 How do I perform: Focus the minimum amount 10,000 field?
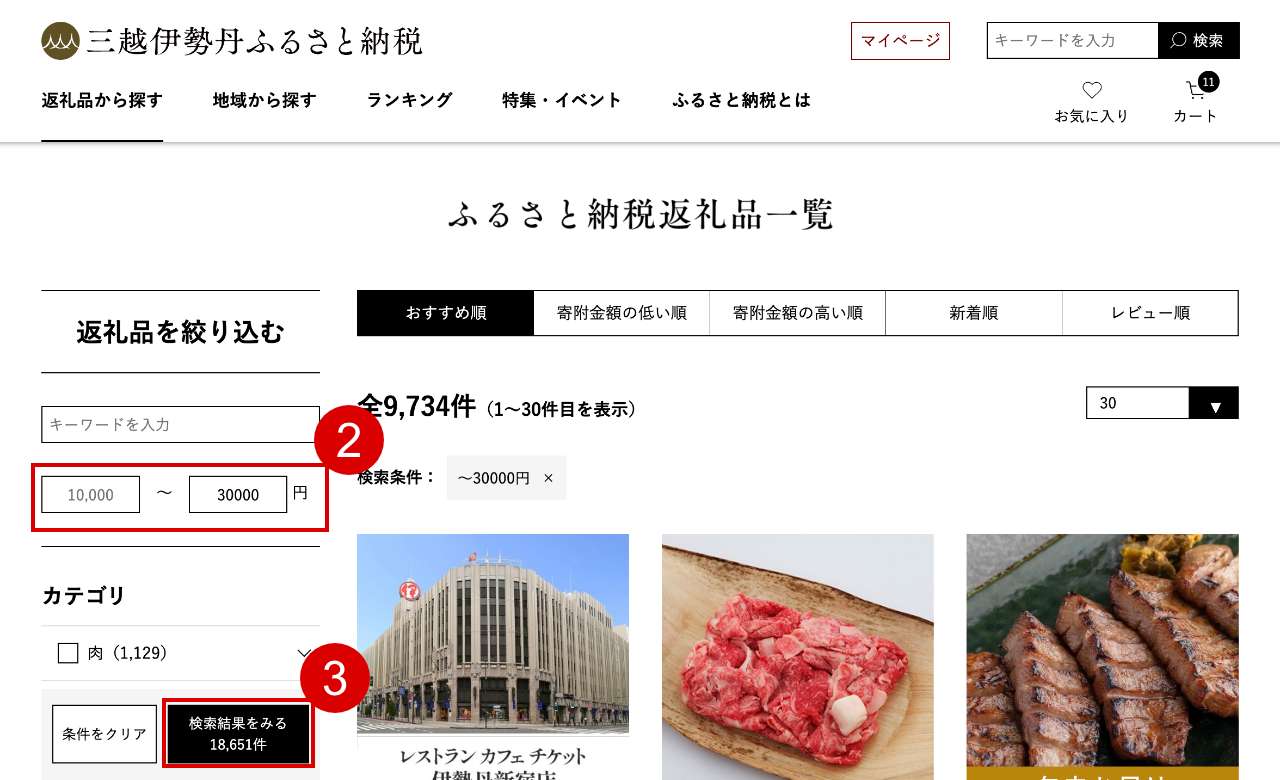tap(90, 494)
